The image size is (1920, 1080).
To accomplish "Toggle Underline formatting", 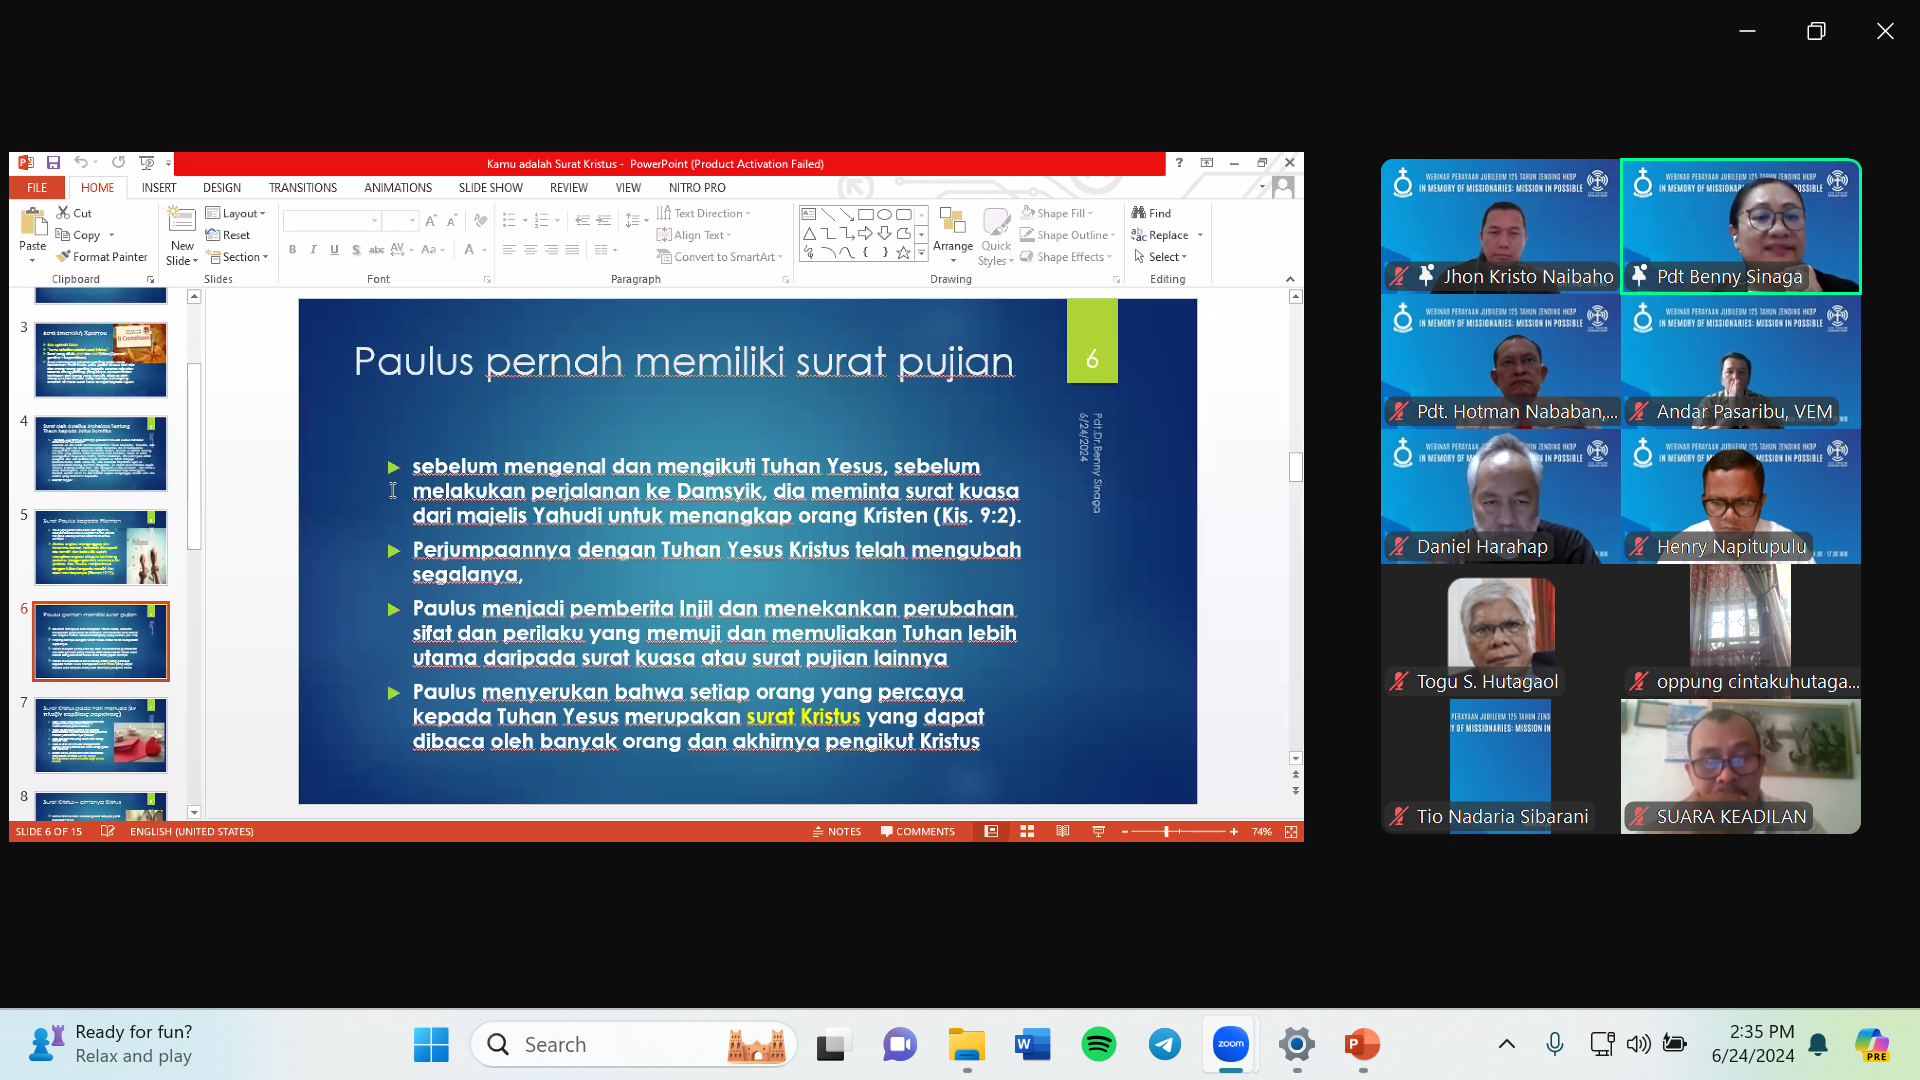I will click(x=334, y=250).
